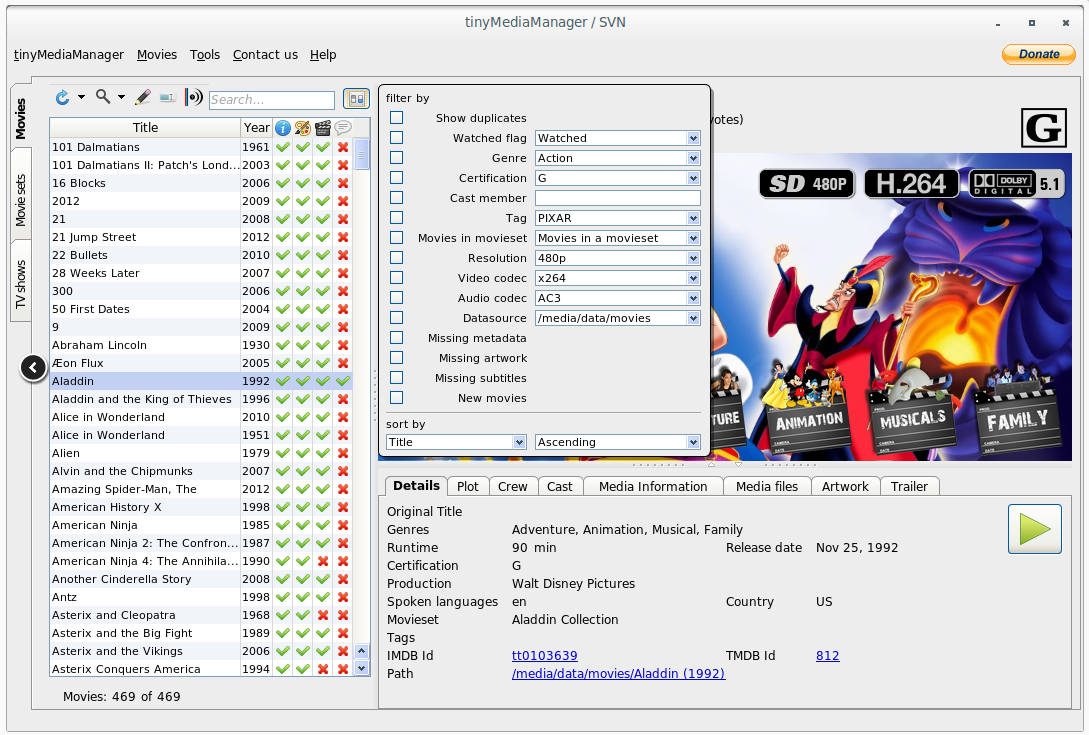The image size is (1089, 735).
Task: Click the Musicals genre clapper icon
Action: click(x=912, y=409)
